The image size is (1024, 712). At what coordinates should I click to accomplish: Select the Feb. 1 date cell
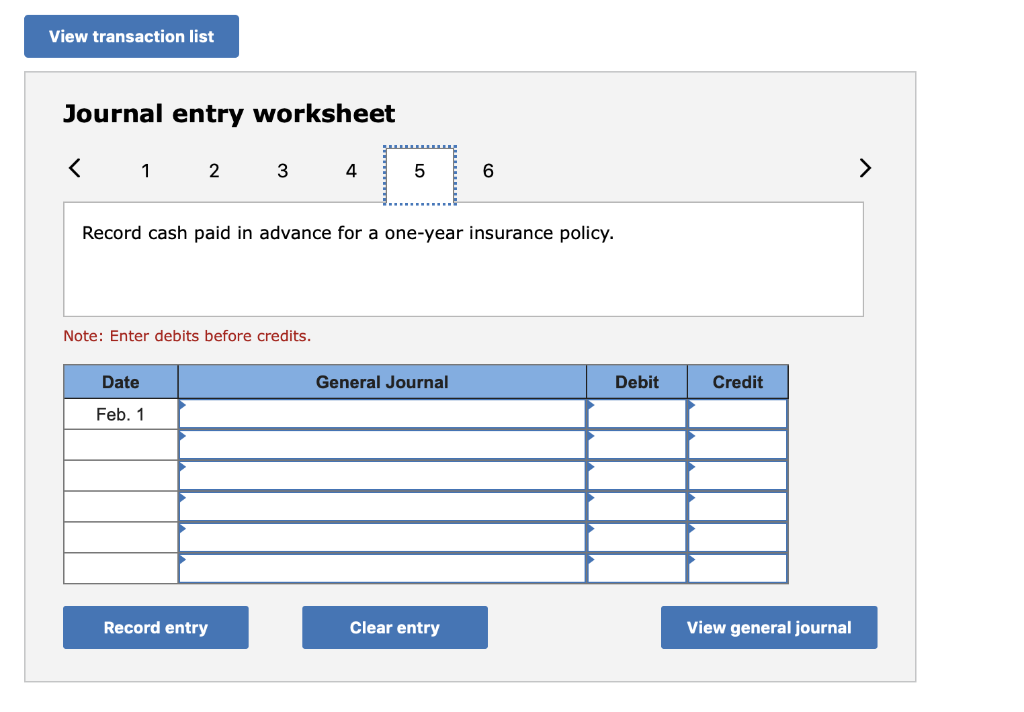point(120,412)
